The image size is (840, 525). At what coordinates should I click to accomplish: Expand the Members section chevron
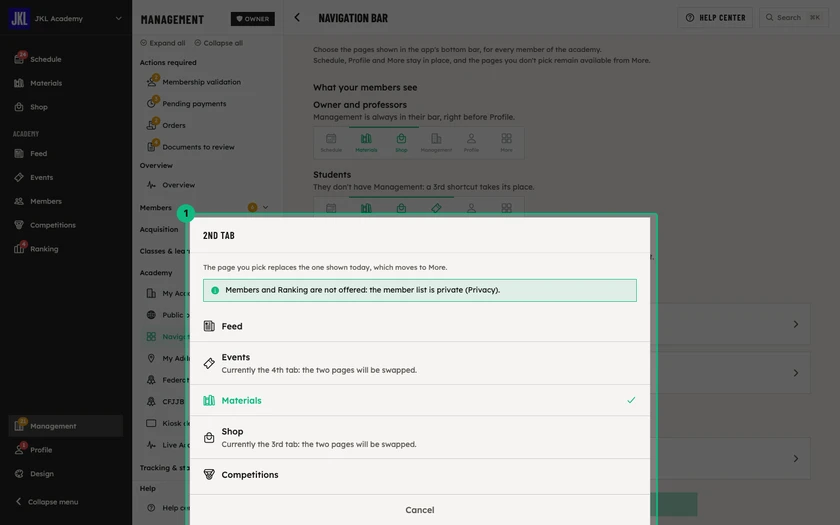265,207
